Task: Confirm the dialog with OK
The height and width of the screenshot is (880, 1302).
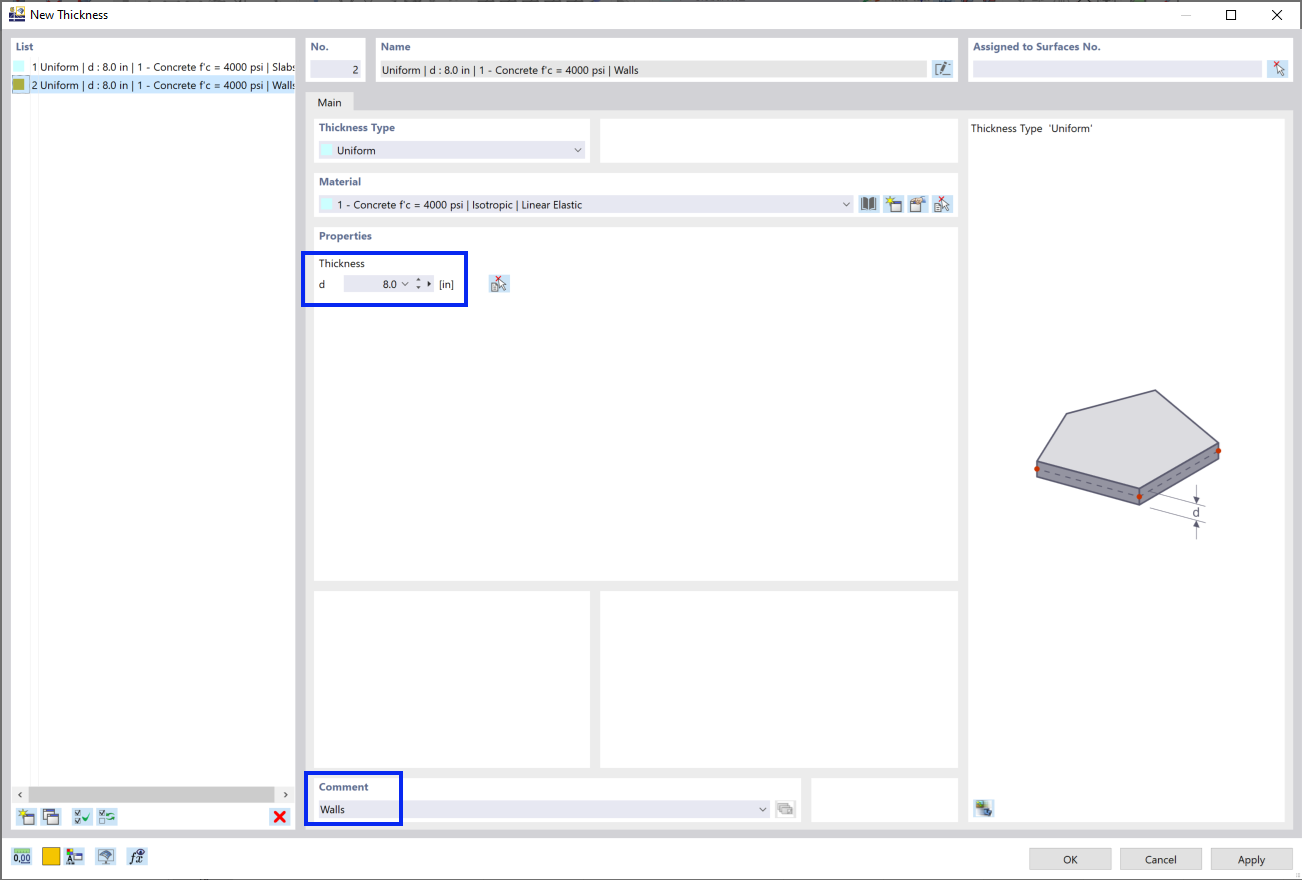Action: (x=1069, y=858)
